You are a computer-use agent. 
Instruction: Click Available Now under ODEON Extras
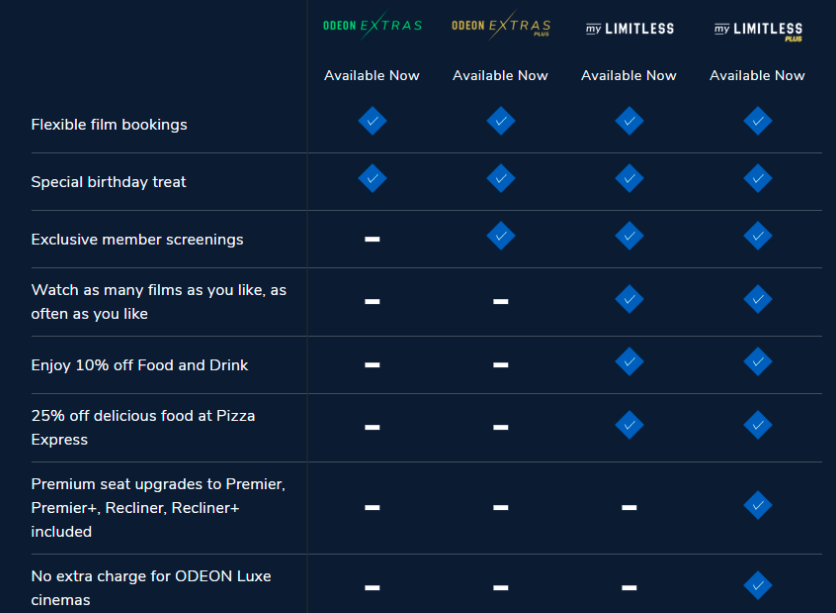coord(372,76)
